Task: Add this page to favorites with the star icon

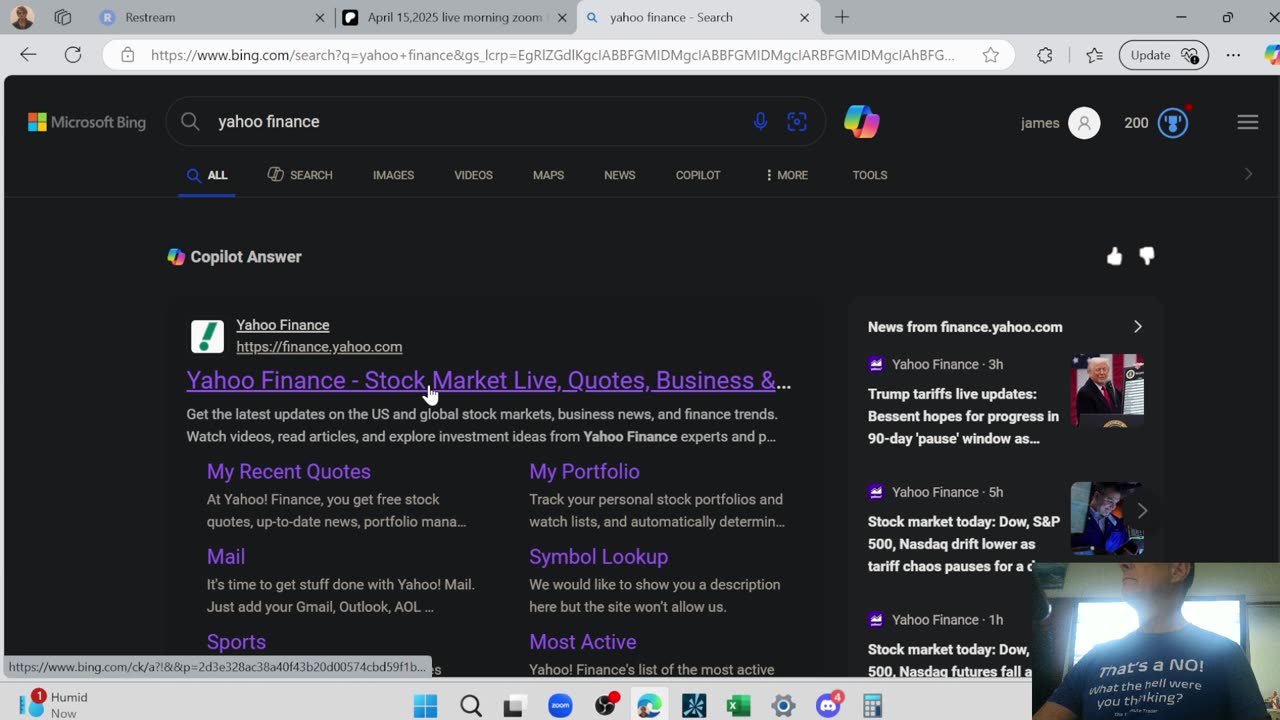Action: pyautogui.click(x=990, y=55)
